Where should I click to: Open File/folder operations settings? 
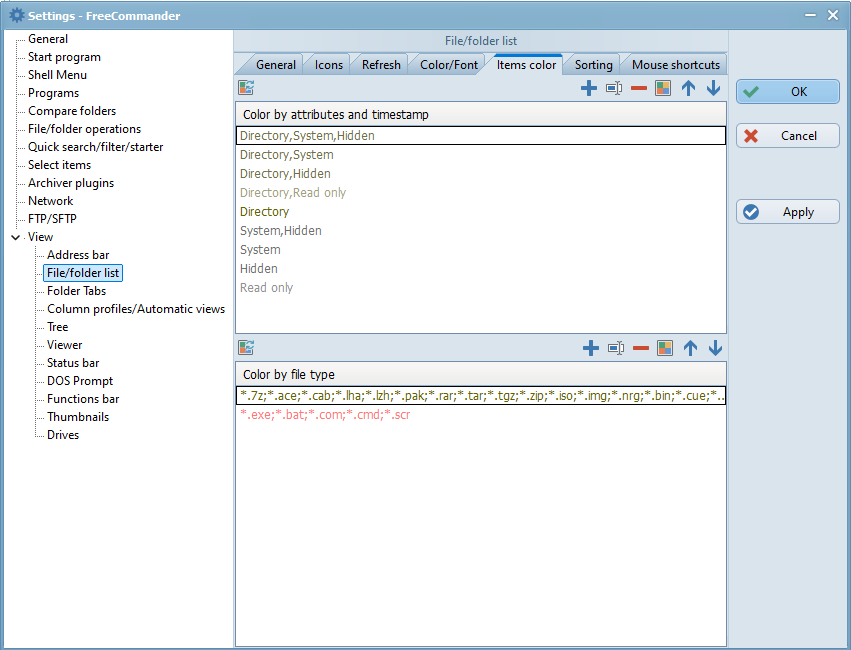[x=84, y=129]
